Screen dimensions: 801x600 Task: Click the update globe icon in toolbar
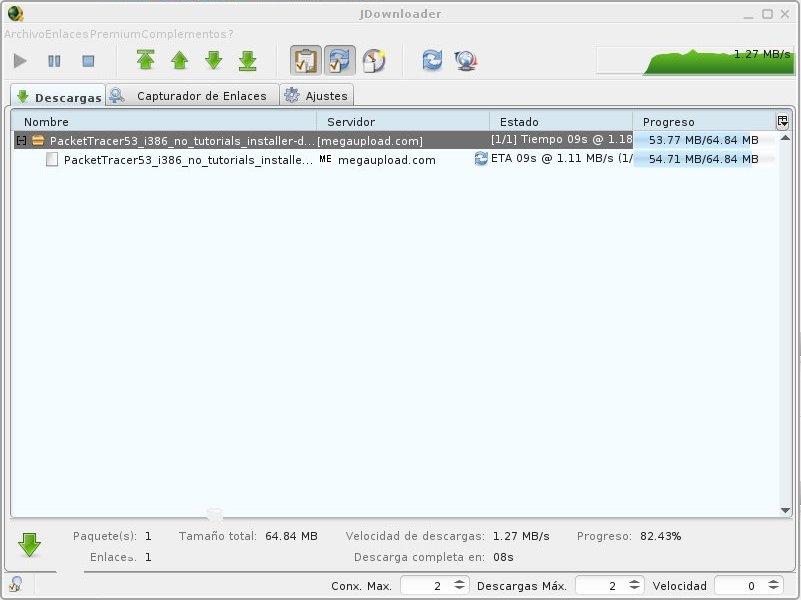coord(466,60)
